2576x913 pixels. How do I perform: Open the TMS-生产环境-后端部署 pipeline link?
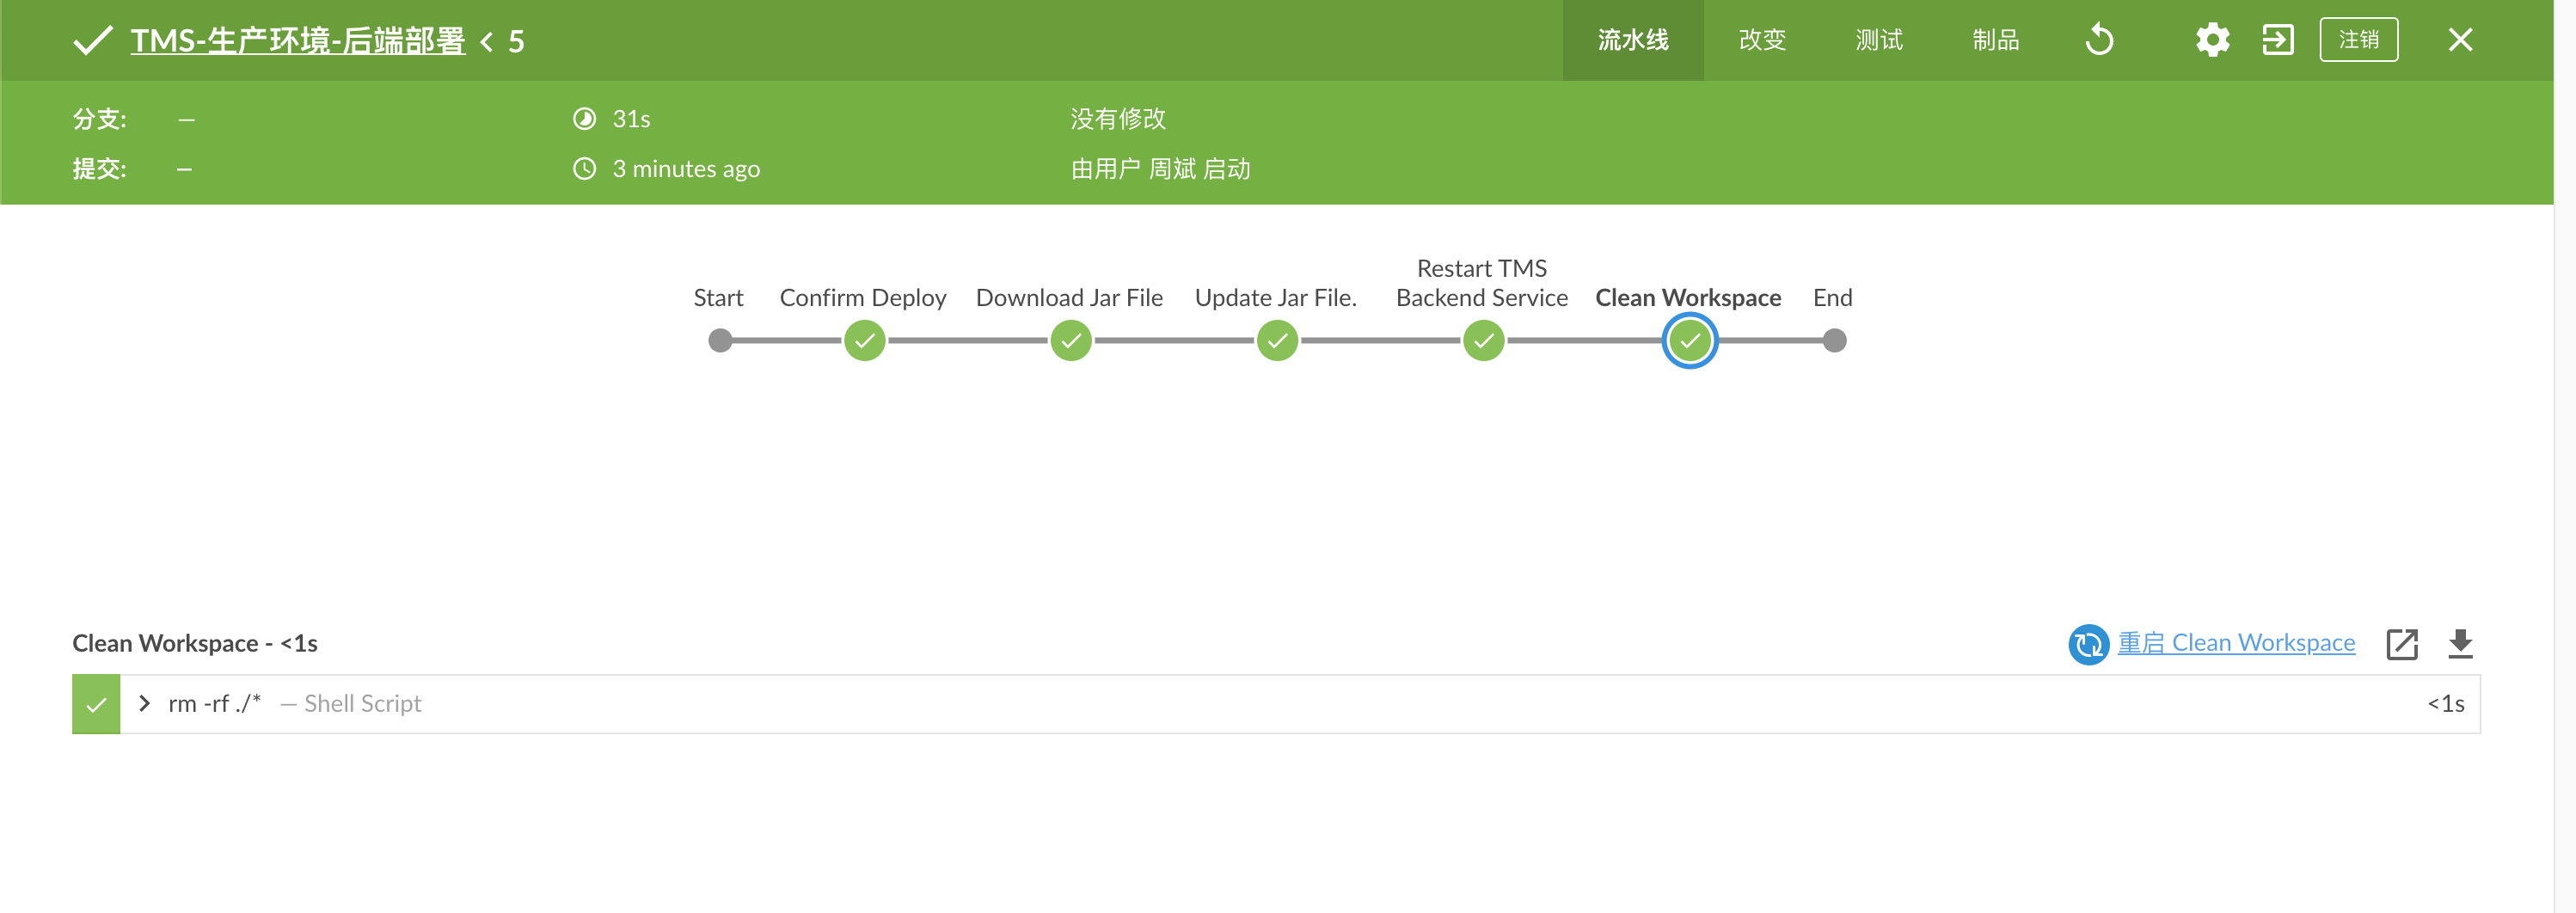coord(297,41)
